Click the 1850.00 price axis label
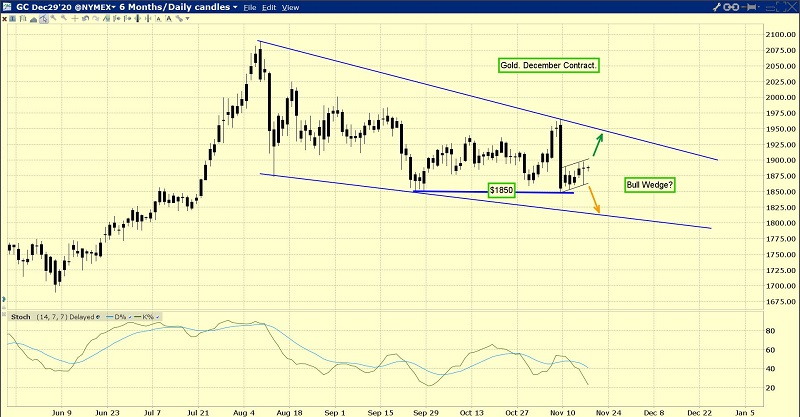Image resolution: width=800 pixels, height=417 pixels. (781, 191)
